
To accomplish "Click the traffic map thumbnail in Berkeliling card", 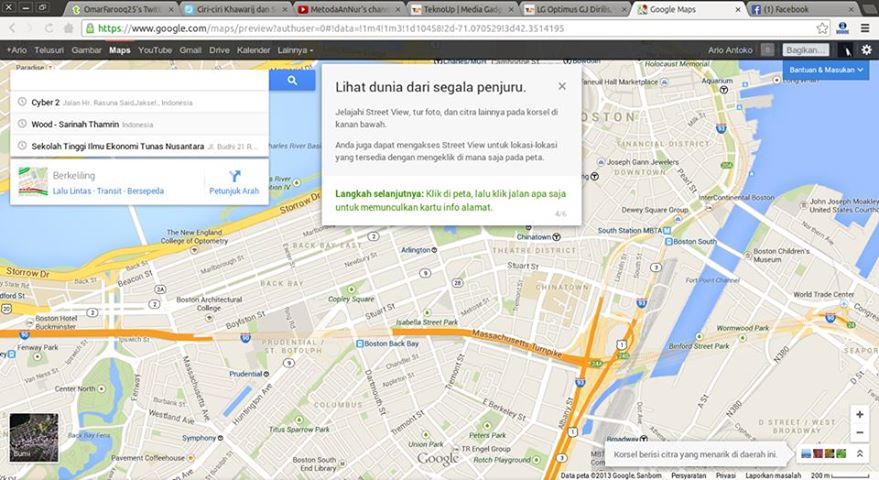I will [x=33, y=182].
